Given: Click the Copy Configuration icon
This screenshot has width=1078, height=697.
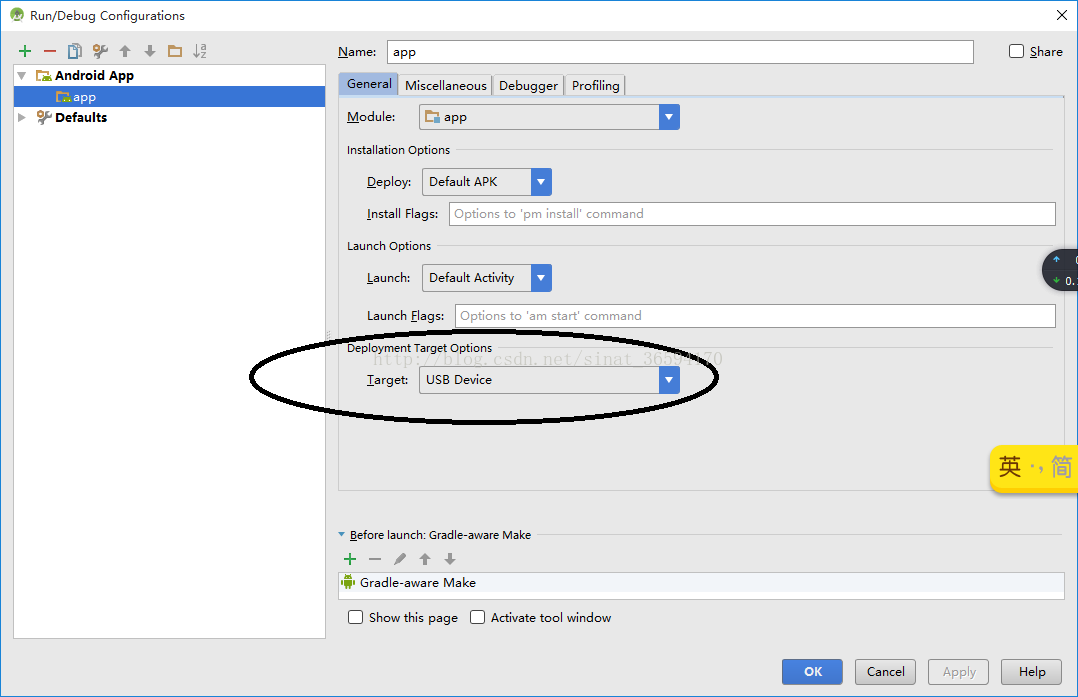Looking at the screenshot, I should 75,51.
